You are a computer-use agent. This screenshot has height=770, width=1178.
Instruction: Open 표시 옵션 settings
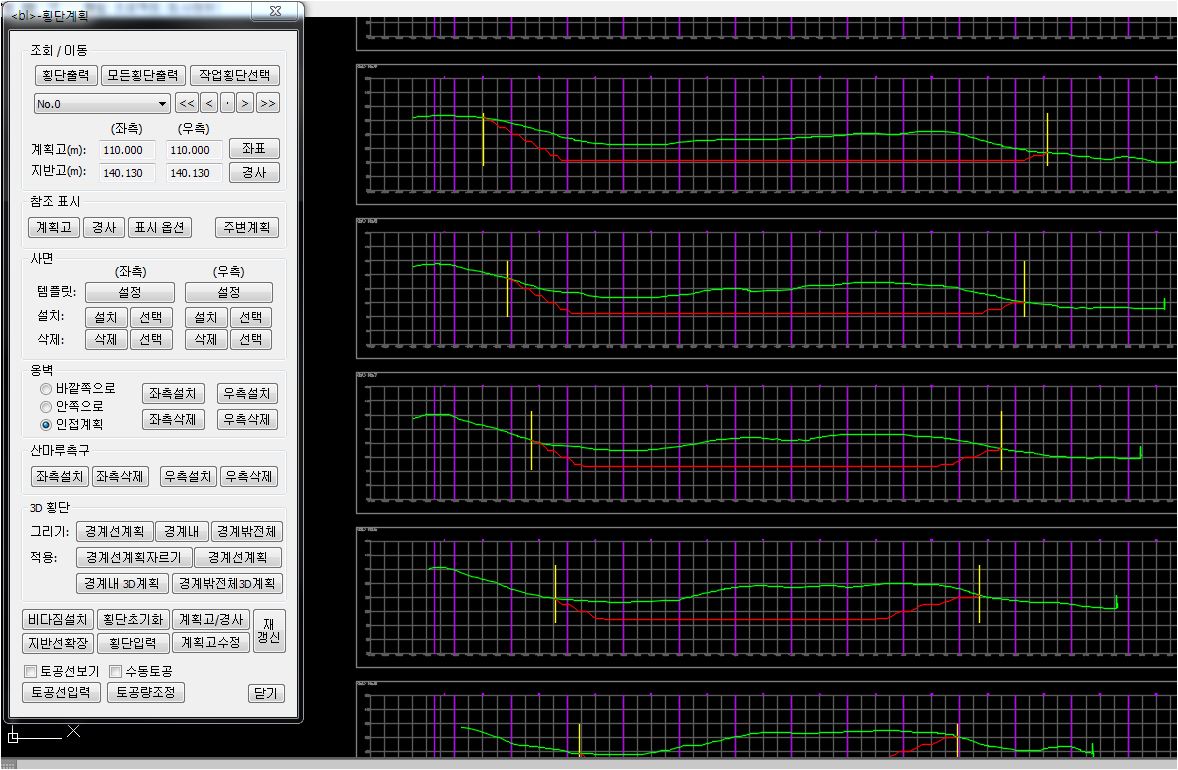(x=159, y=227)
